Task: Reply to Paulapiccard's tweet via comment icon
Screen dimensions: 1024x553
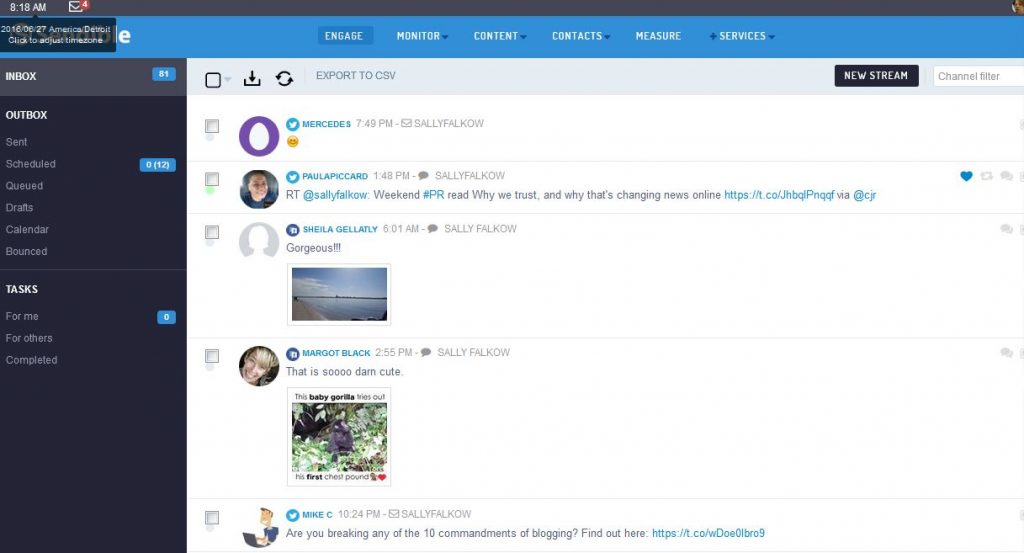Action: [1006, 176]
